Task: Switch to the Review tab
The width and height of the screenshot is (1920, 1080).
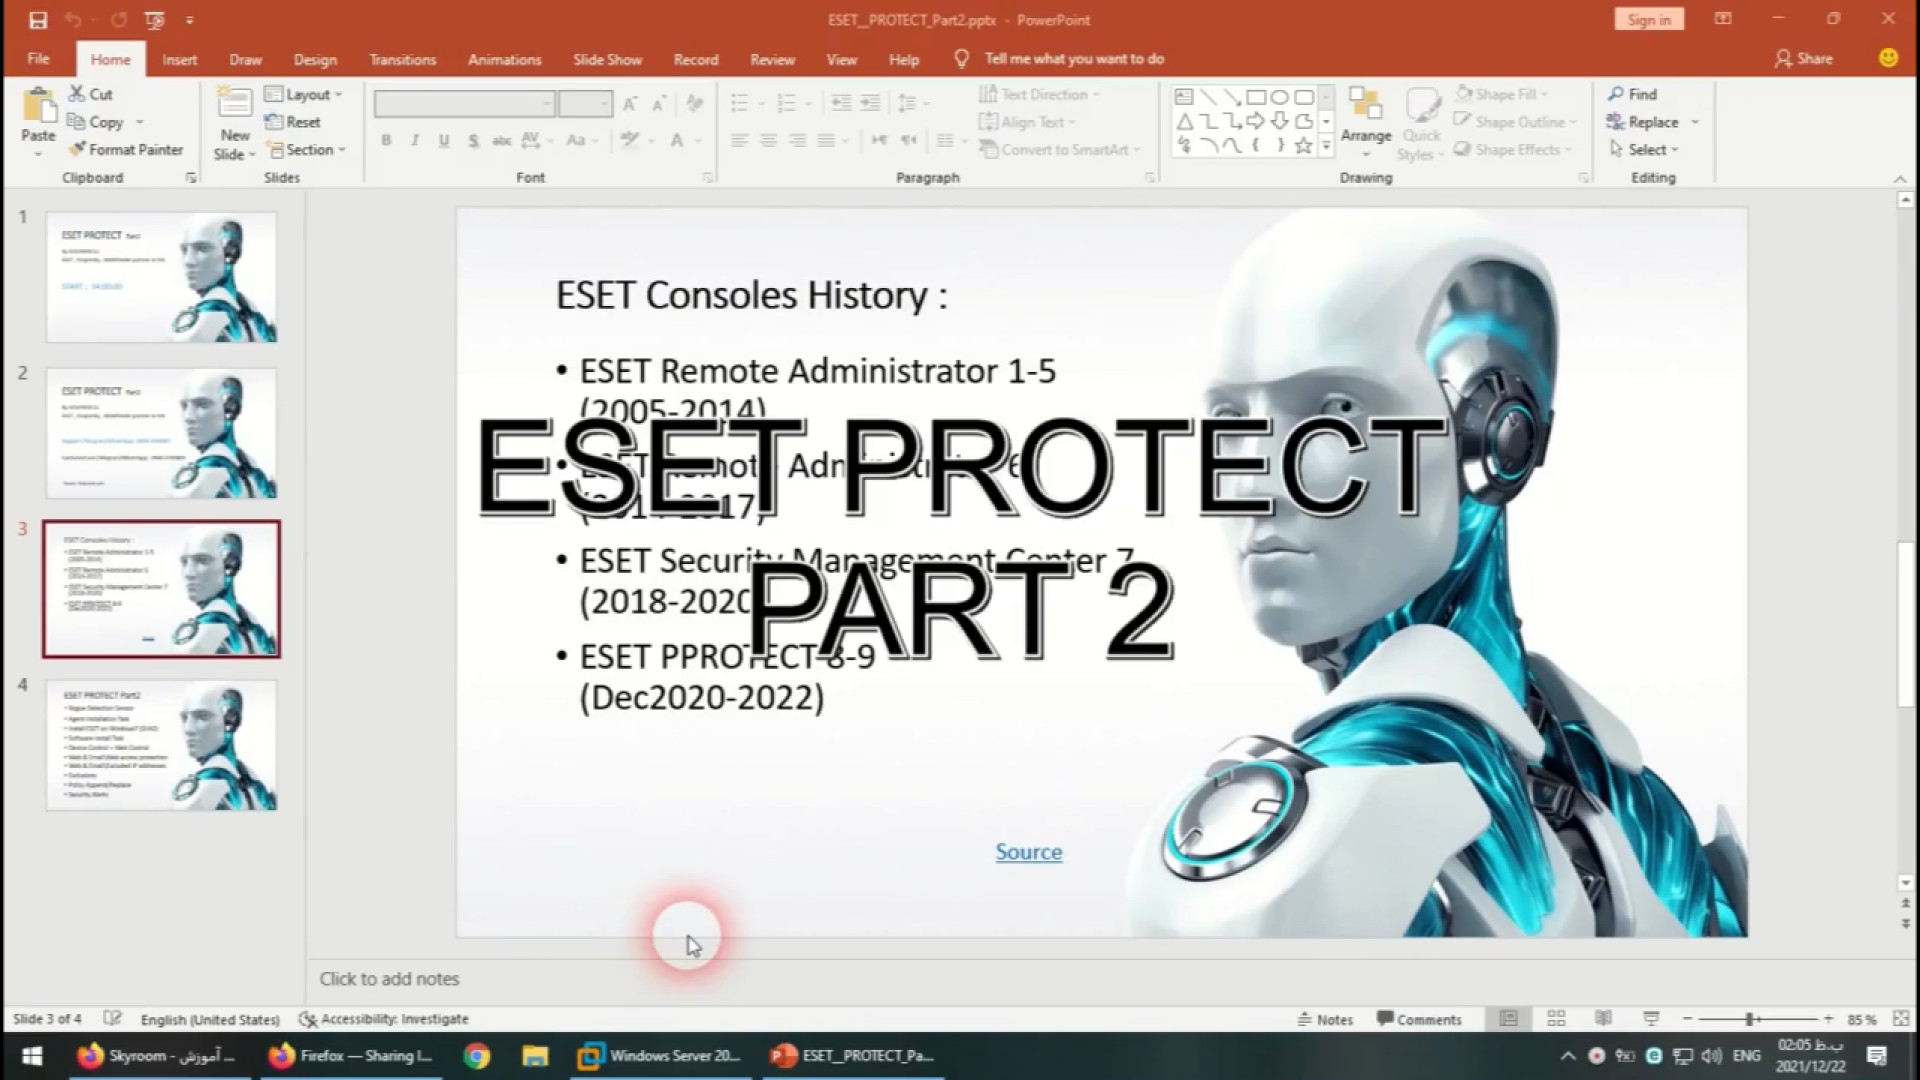Action: click(772, 59)
